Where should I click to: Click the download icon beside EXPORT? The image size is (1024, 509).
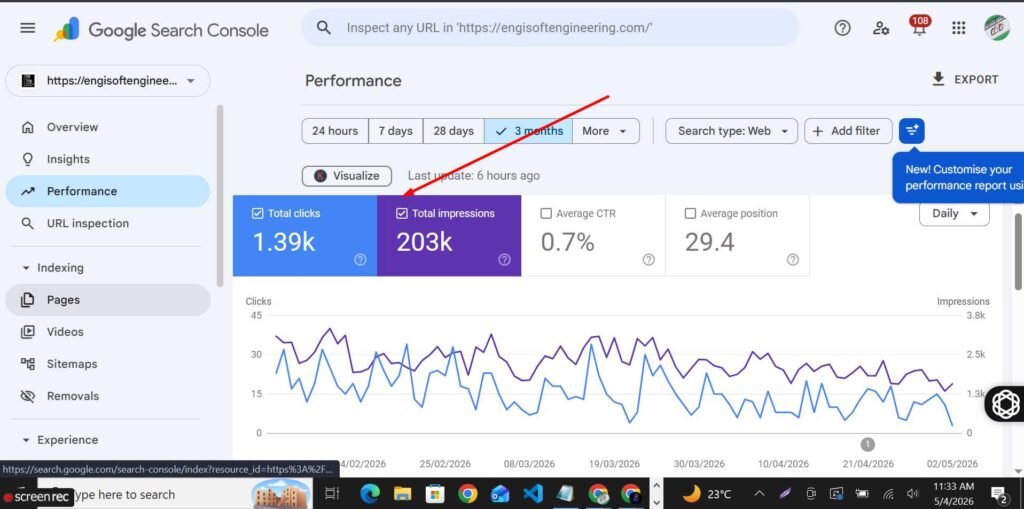938,79
